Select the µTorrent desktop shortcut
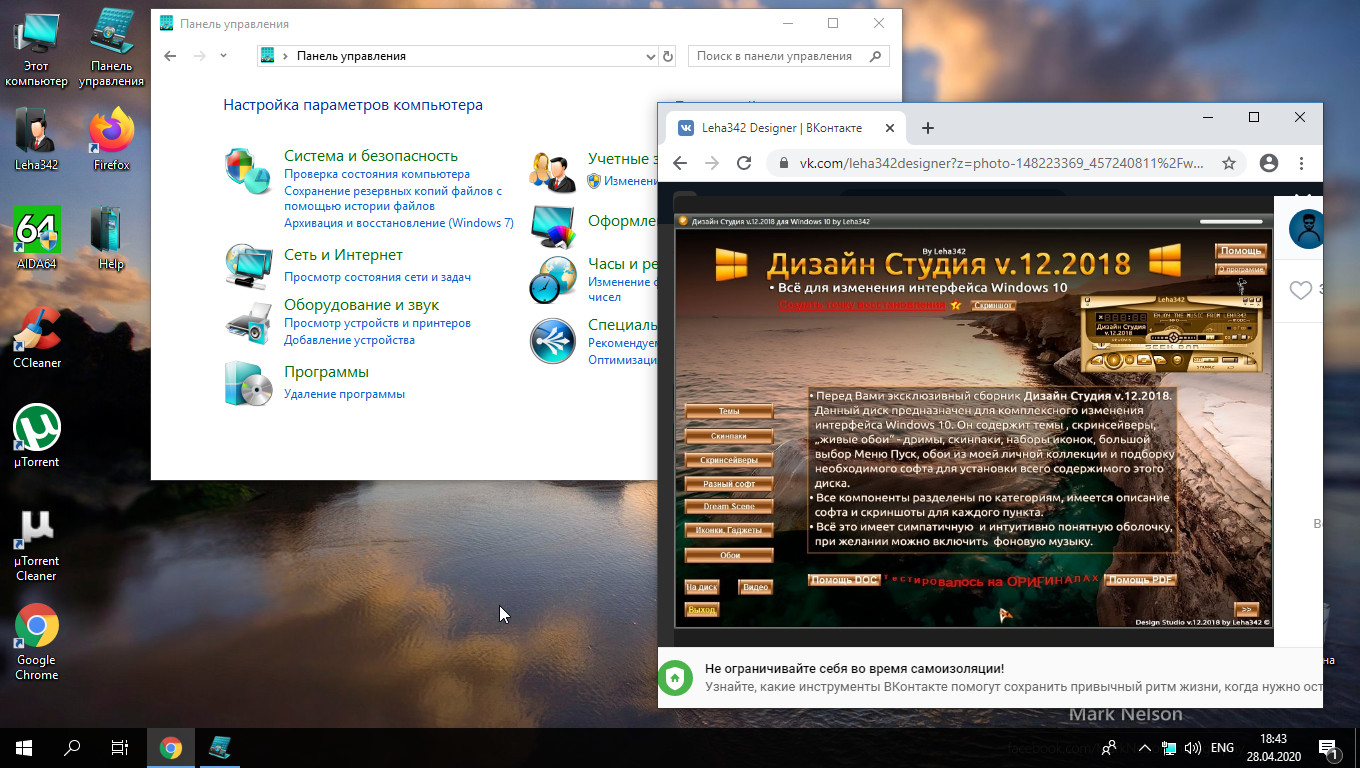 pos(36,436)
